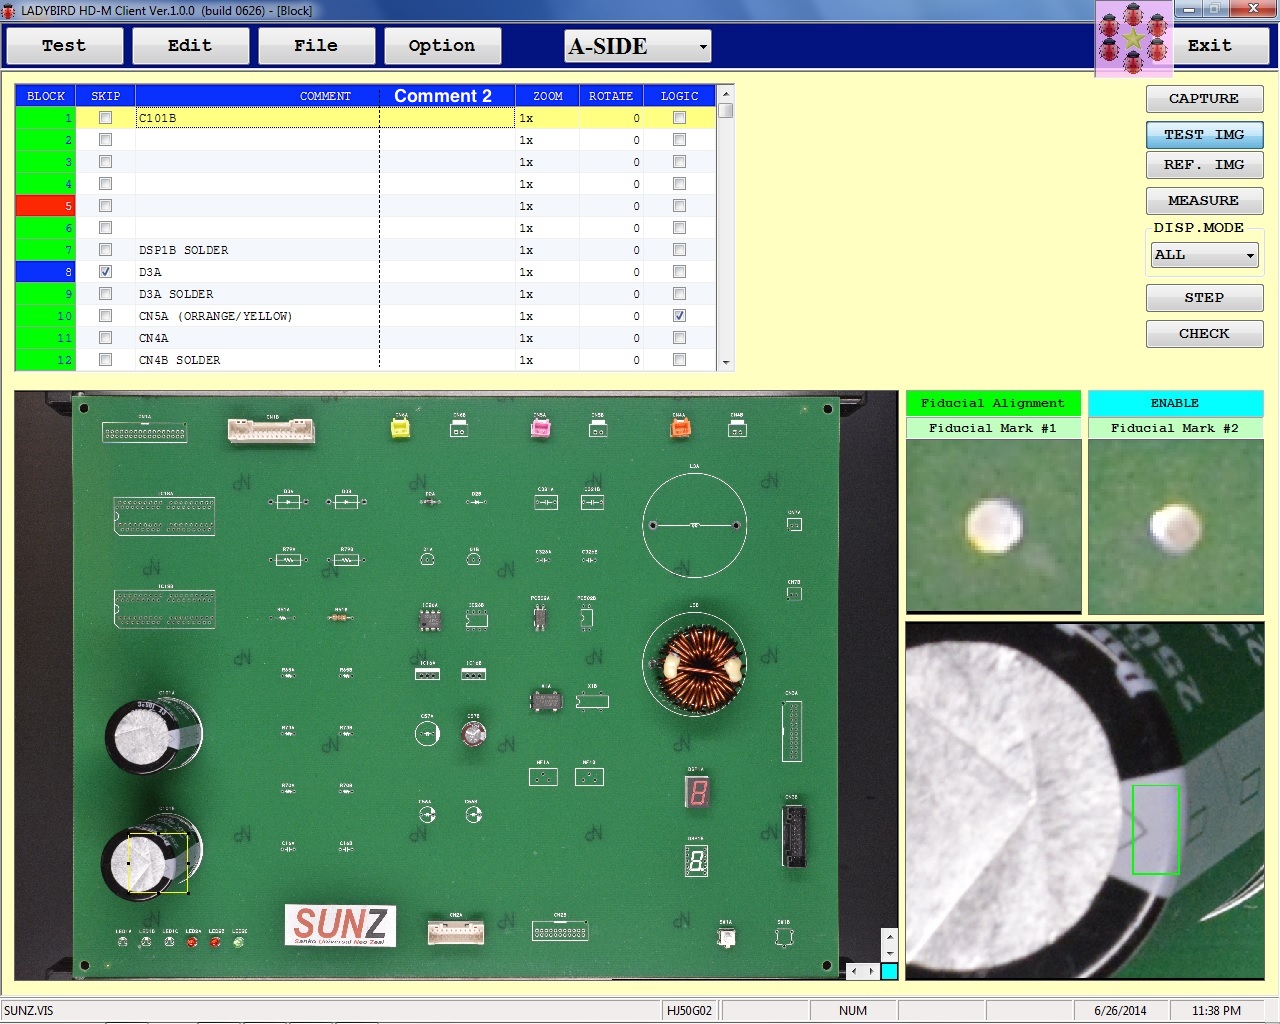Select the REF. IMG button
The width and height of the screenshot is (1280, 1024).
(x=1204, y=165)
